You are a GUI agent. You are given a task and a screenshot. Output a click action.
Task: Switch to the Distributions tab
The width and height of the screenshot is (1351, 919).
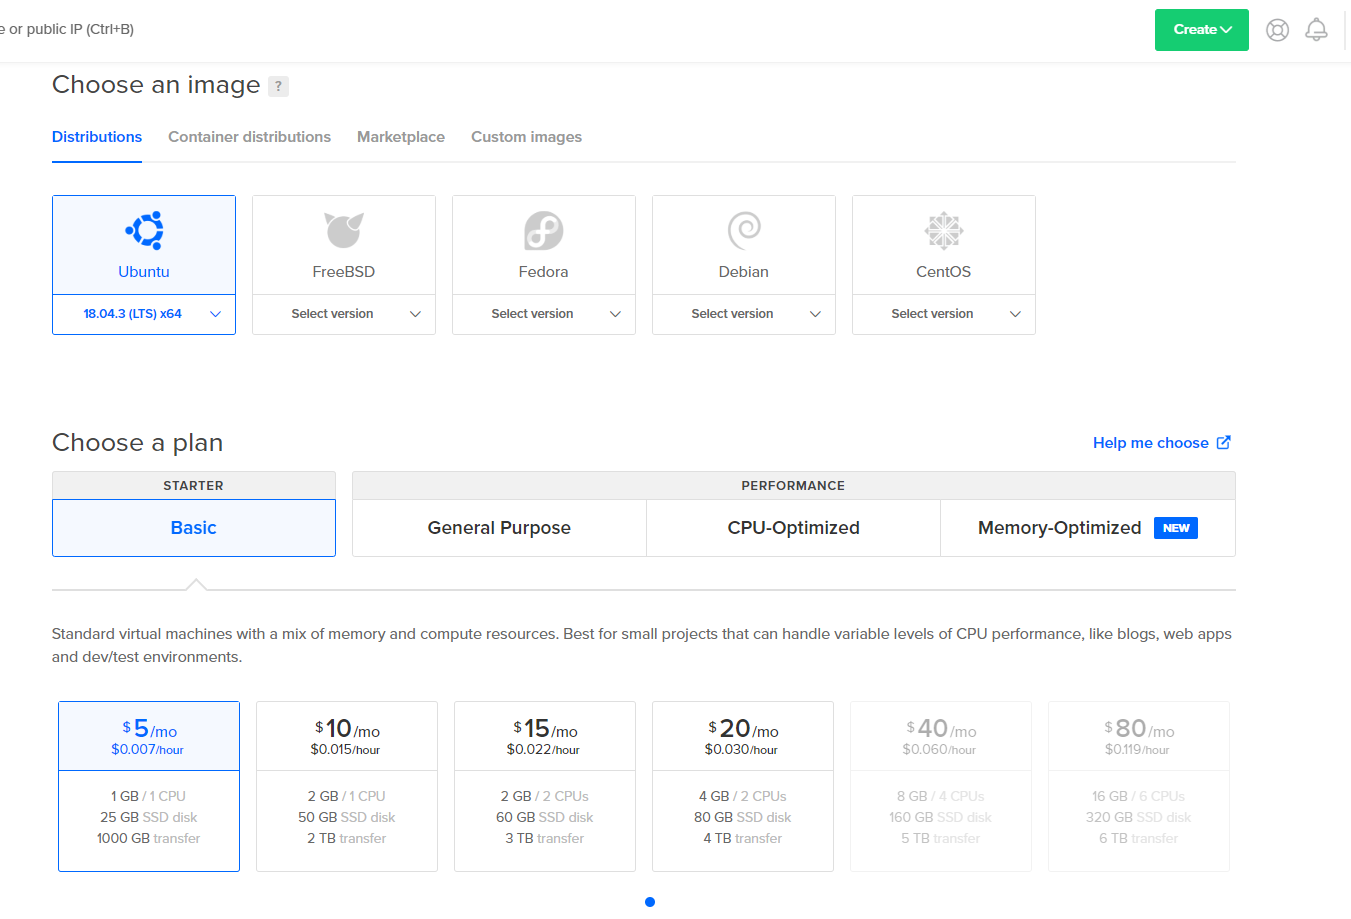click(x=97, y=137)
